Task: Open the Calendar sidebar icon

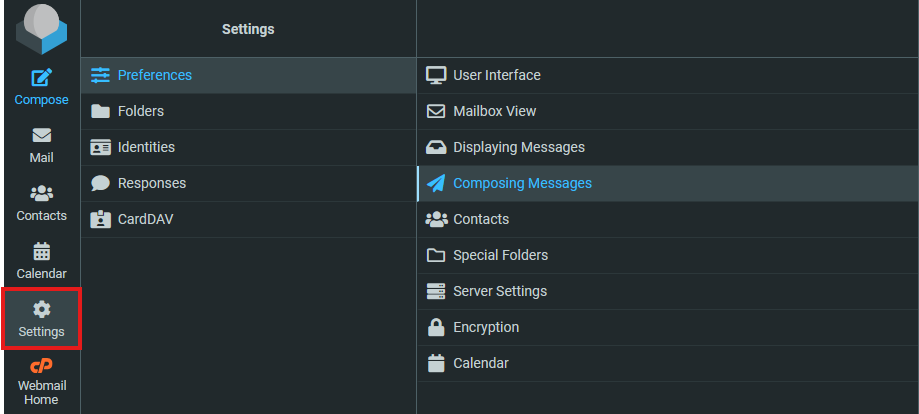Action: pyautogui.click(x=41, y=252)
